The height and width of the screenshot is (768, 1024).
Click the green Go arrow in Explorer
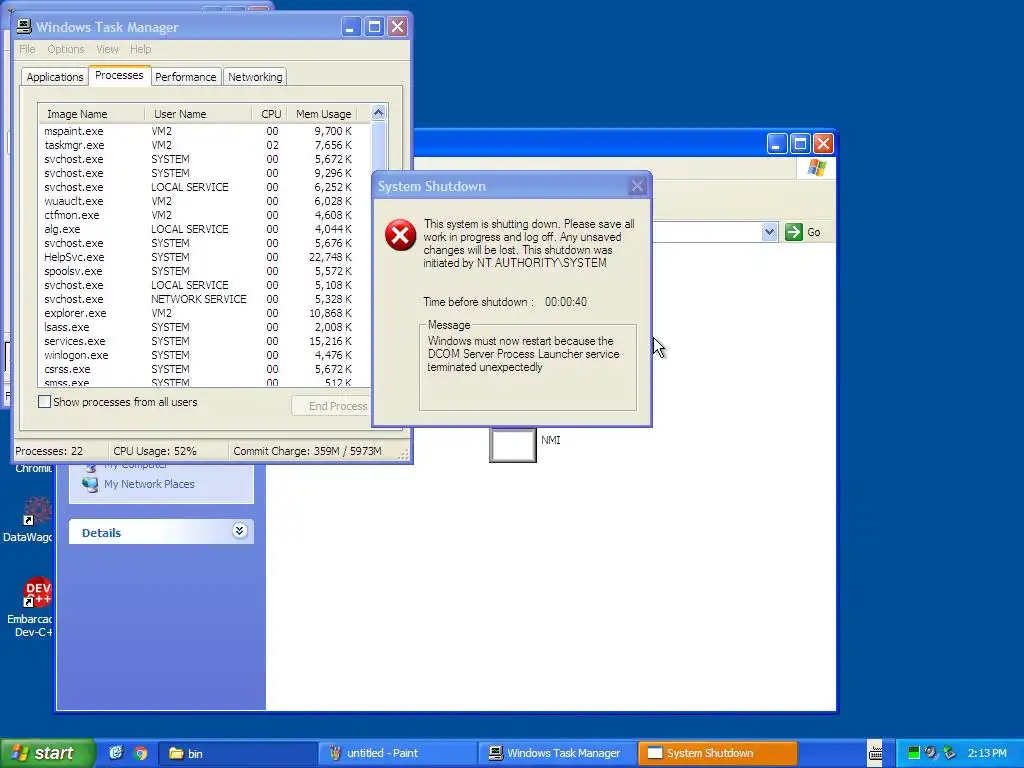click(x=793, y=232)
